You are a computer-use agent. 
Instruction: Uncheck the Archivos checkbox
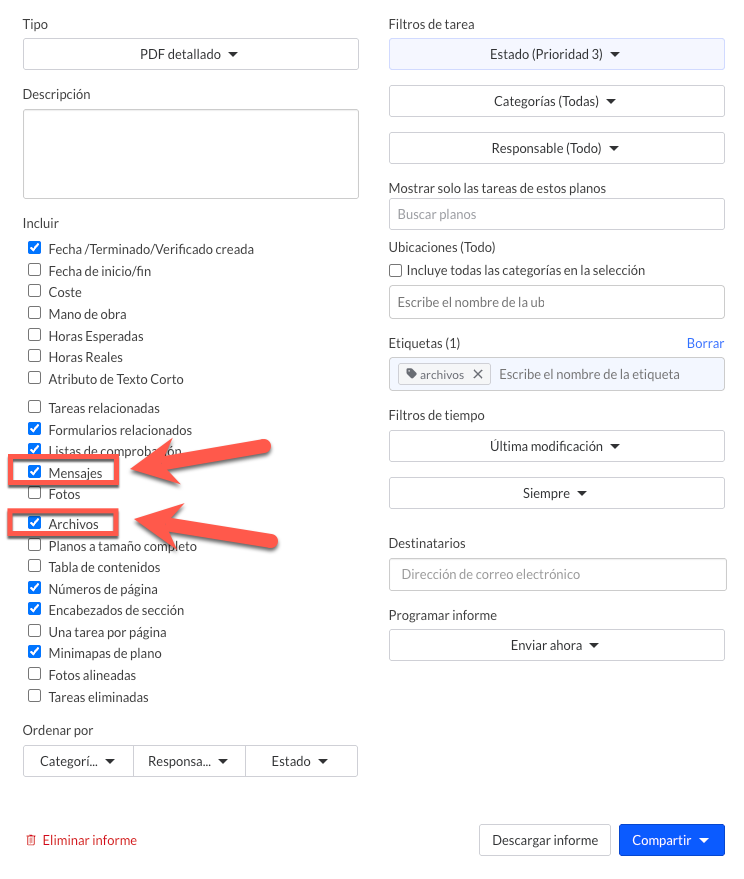coord(35,522)
